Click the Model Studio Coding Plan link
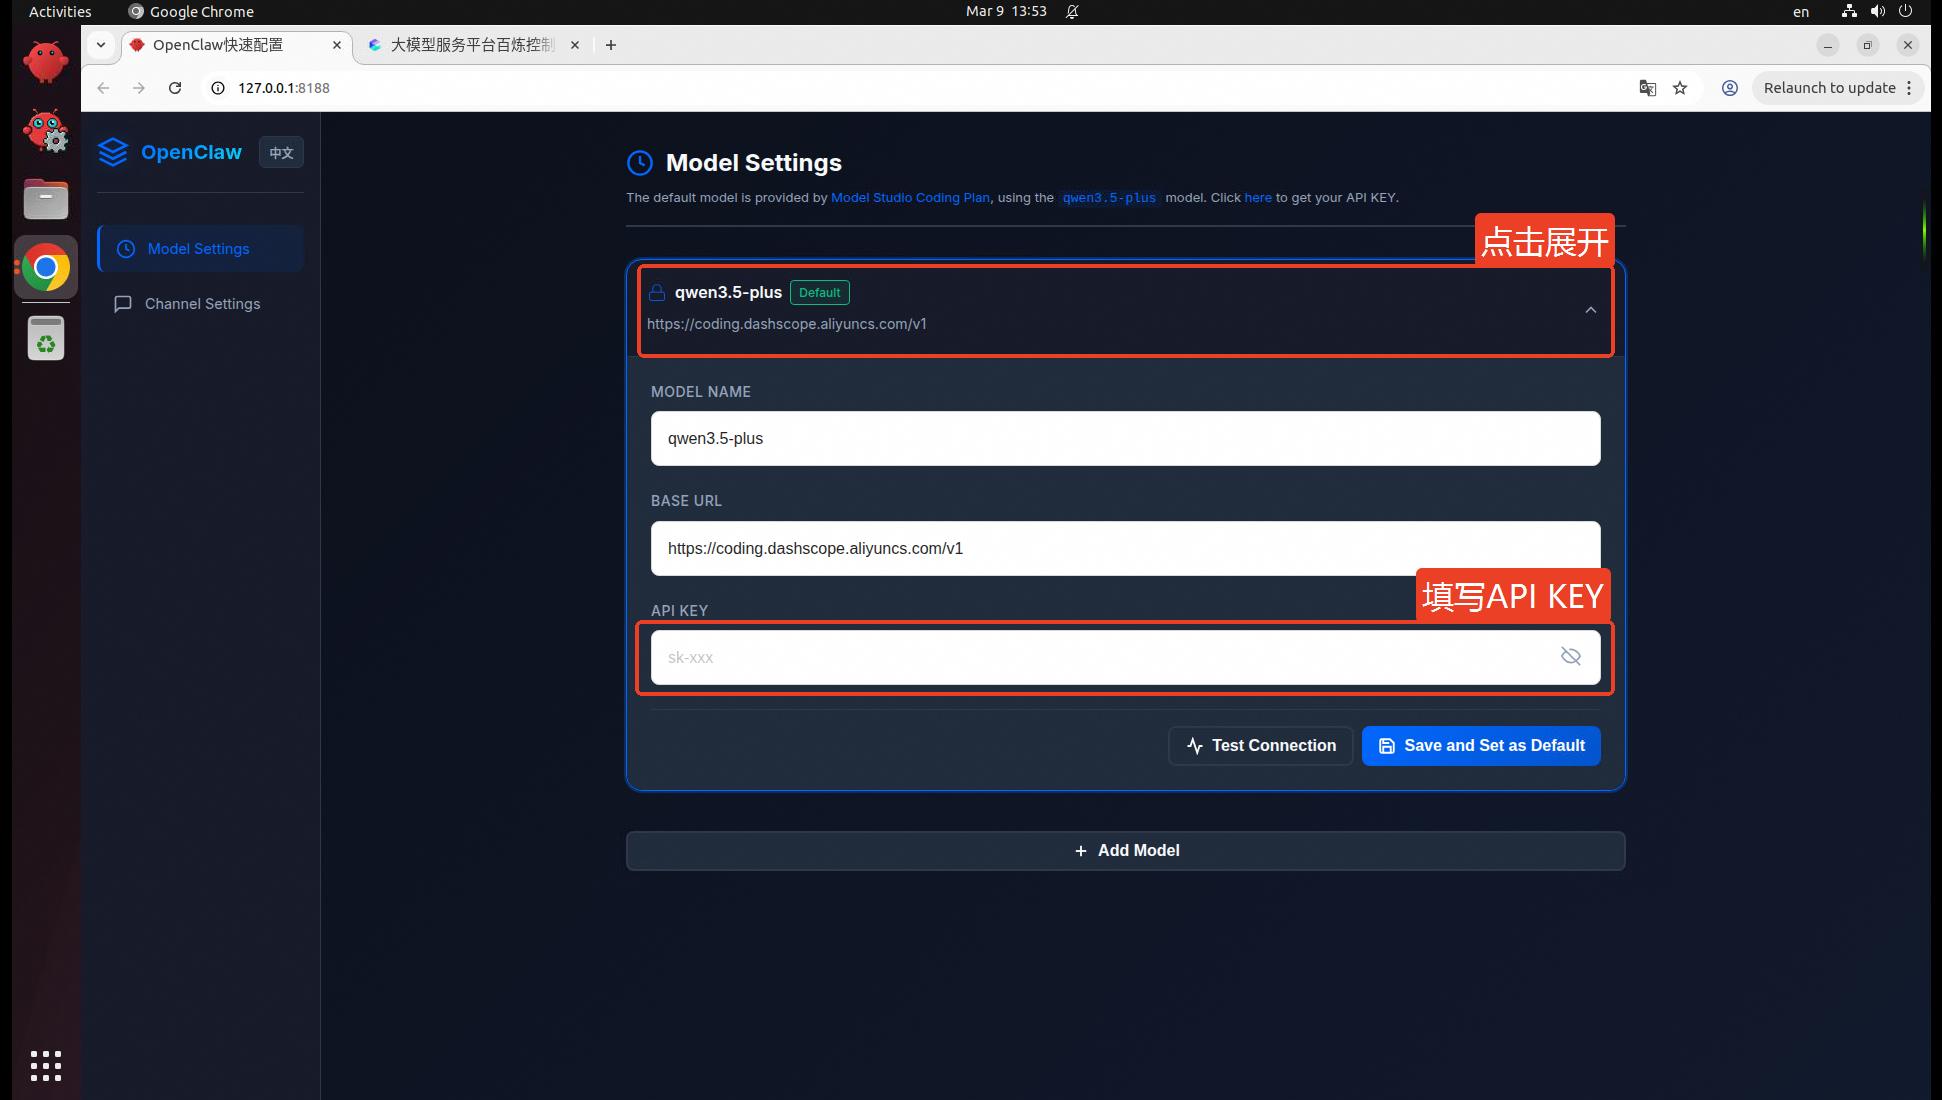Screen dimensions: 1942x1100 (909, 198)
